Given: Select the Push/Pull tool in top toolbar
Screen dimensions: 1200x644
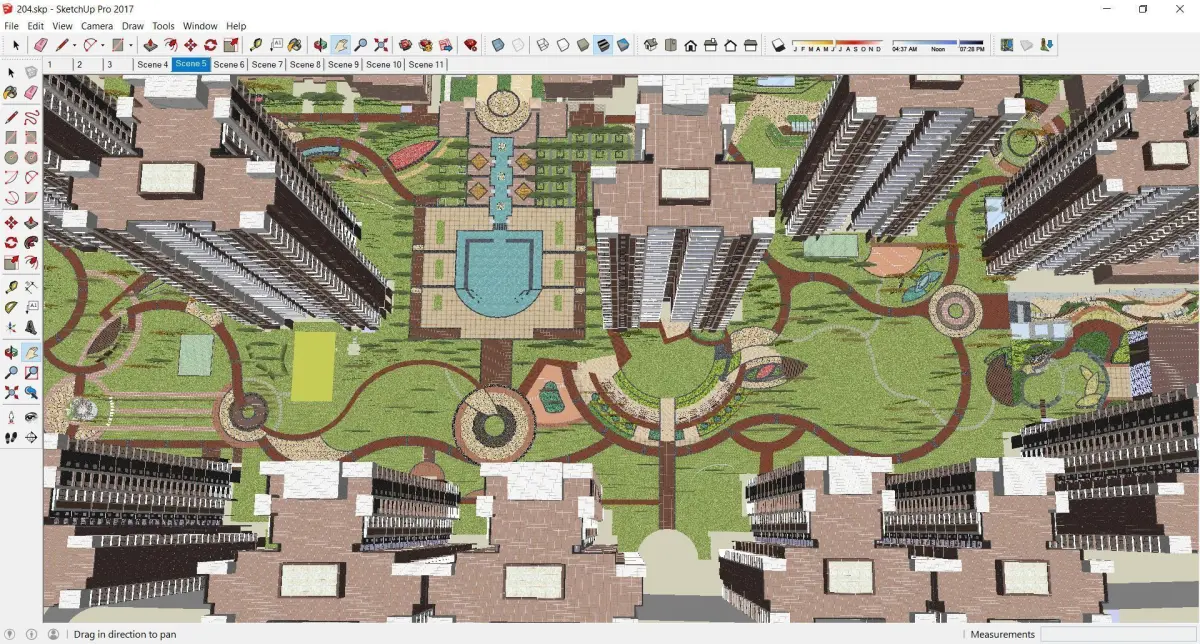Looking at the screenshot, I should 150,45.
